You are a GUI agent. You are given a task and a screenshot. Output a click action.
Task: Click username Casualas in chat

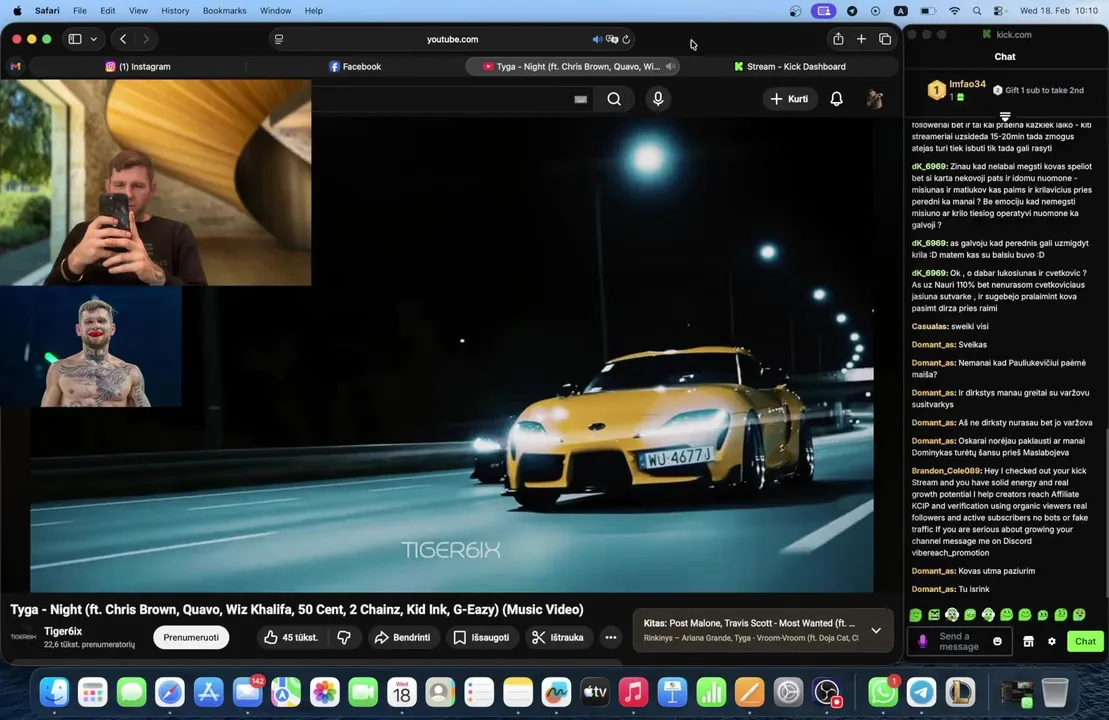(x=929, y=327)
